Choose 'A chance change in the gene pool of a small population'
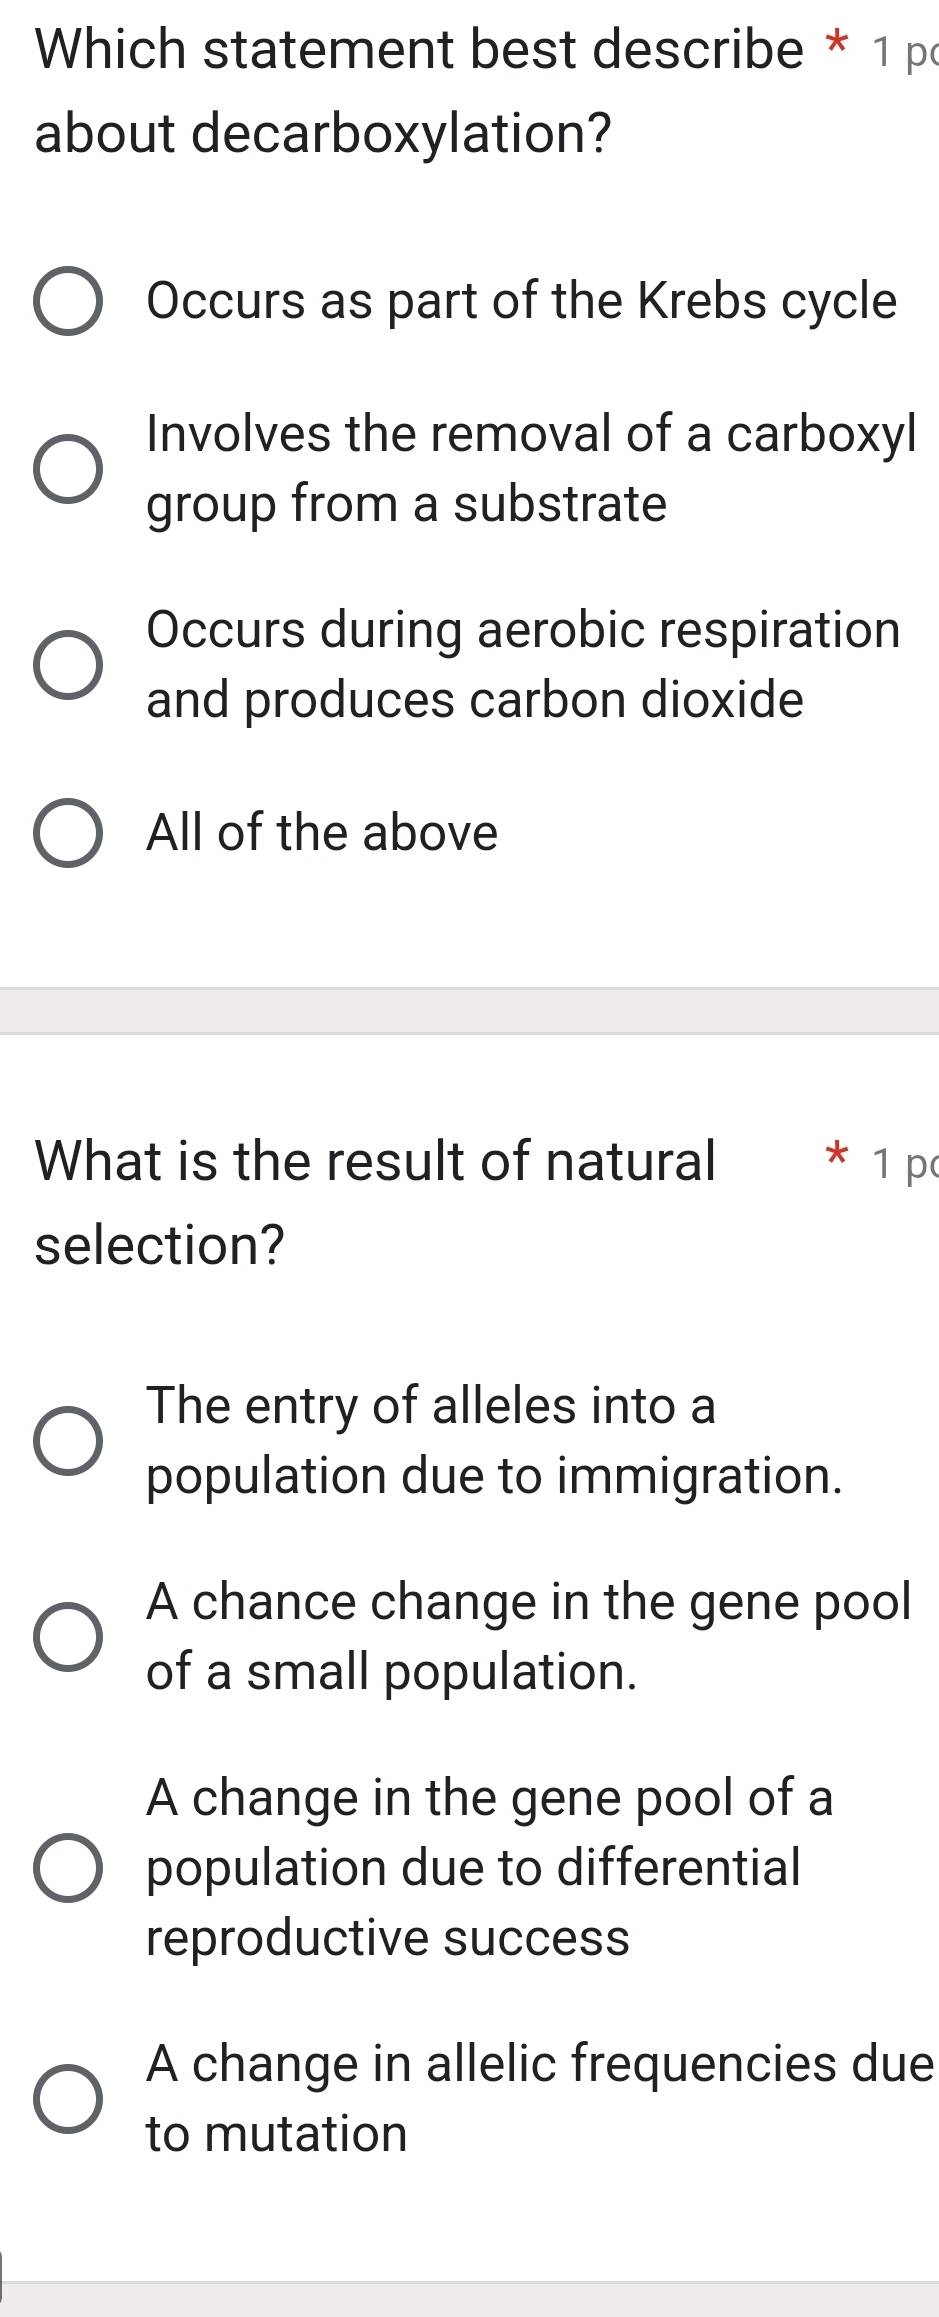This screenshot has height=2317, width=939. 70,1637
